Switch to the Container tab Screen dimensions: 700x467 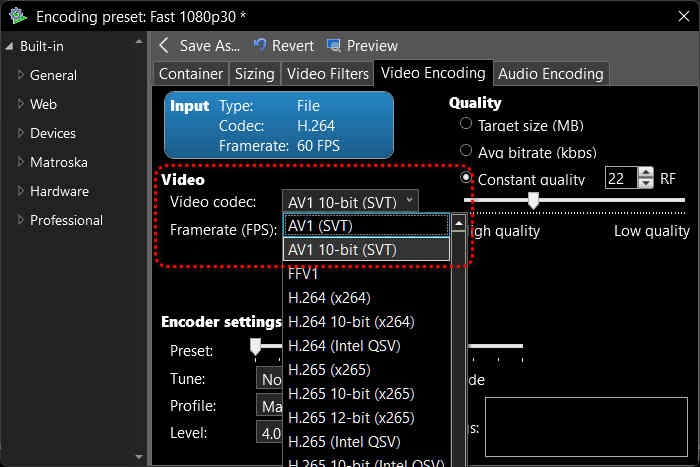click(x=191, y=74)
